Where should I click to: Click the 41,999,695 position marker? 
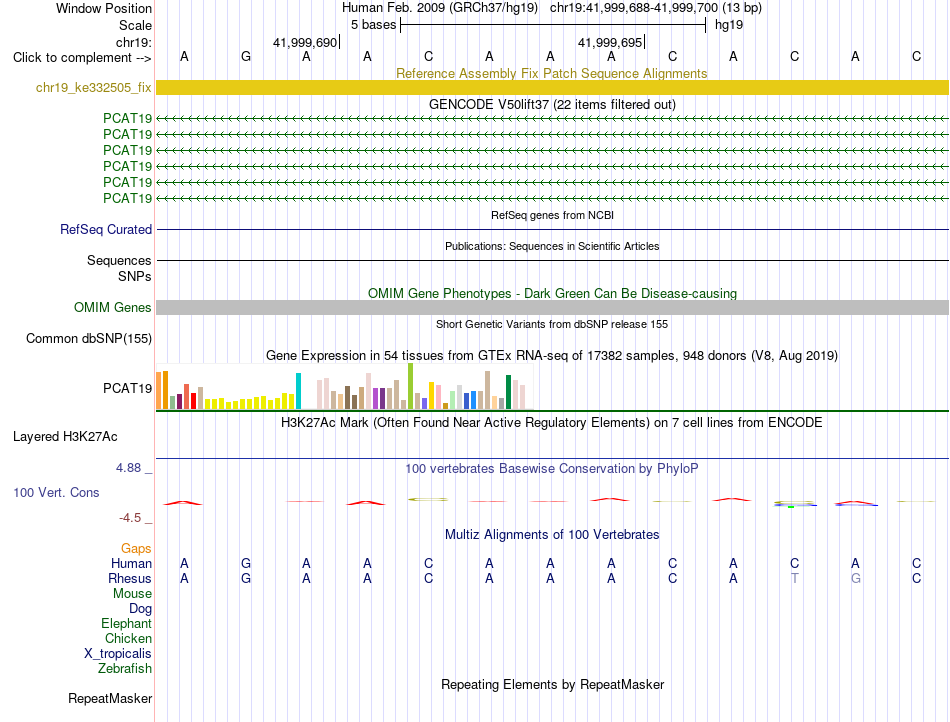tap(610, 42)
